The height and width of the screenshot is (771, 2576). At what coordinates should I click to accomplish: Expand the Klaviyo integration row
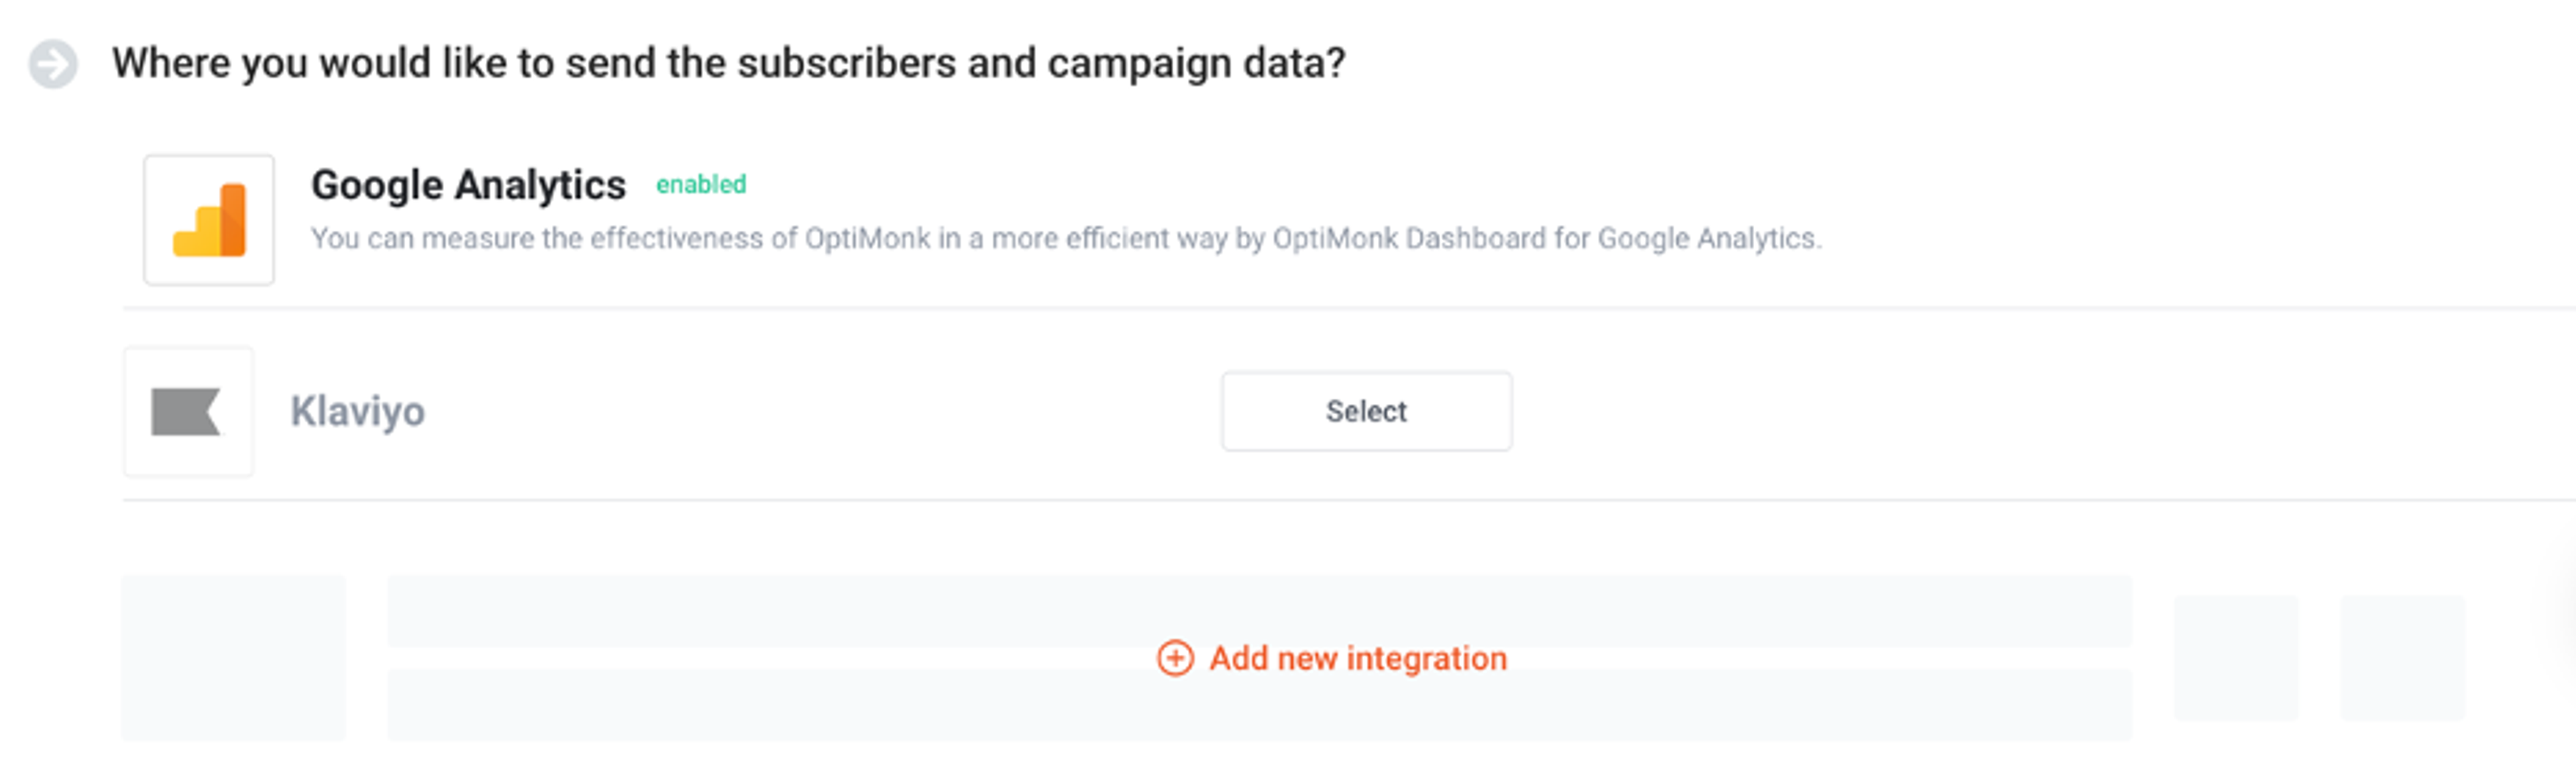click(x=1366, y=411)
